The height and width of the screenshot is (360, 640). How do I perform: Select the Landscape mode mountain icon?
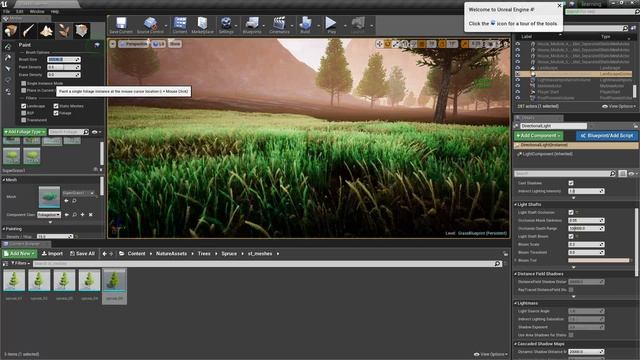46,31
